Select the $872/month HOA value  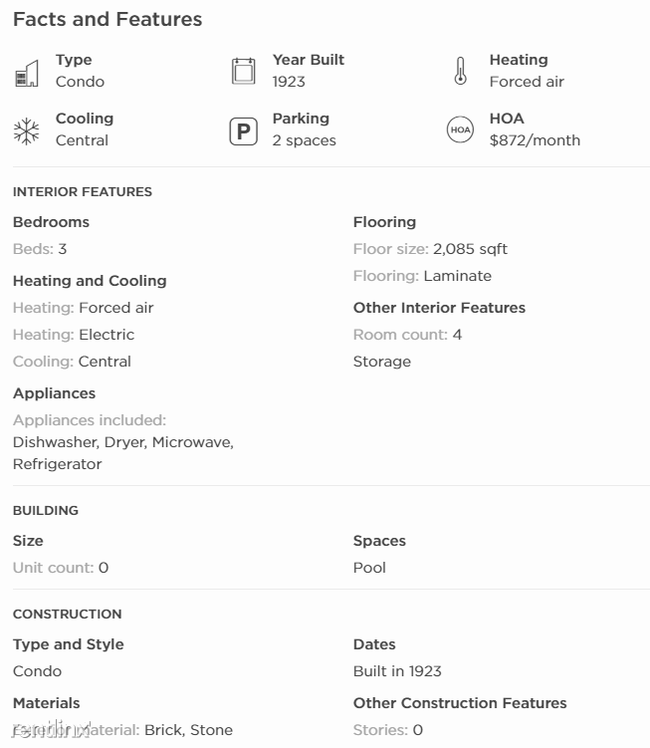(x=535, y=141)
